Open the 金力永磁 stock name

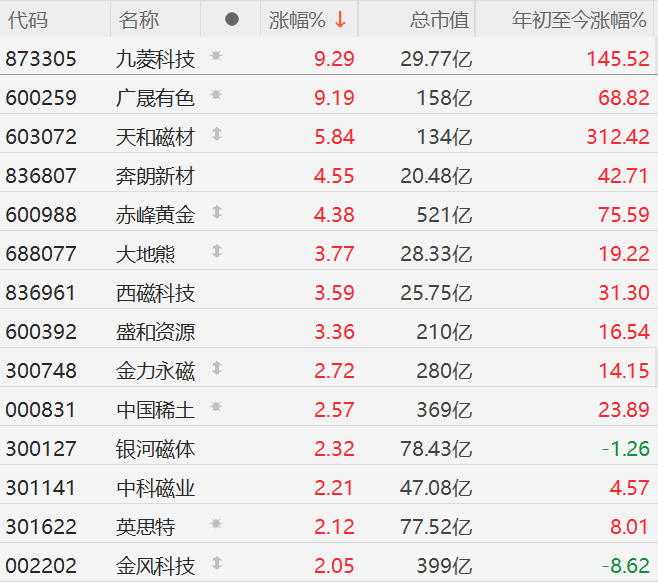155,371
